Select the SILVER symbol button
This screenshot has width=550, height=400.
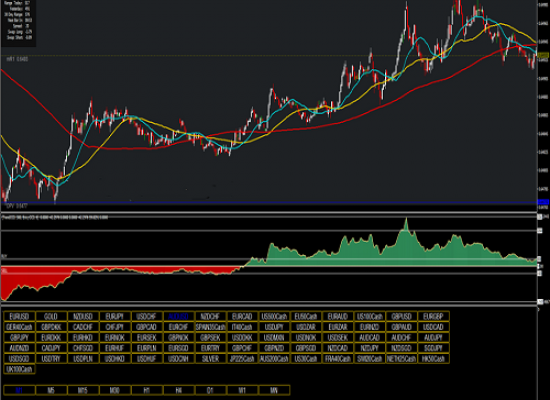(x=210, y=359)
